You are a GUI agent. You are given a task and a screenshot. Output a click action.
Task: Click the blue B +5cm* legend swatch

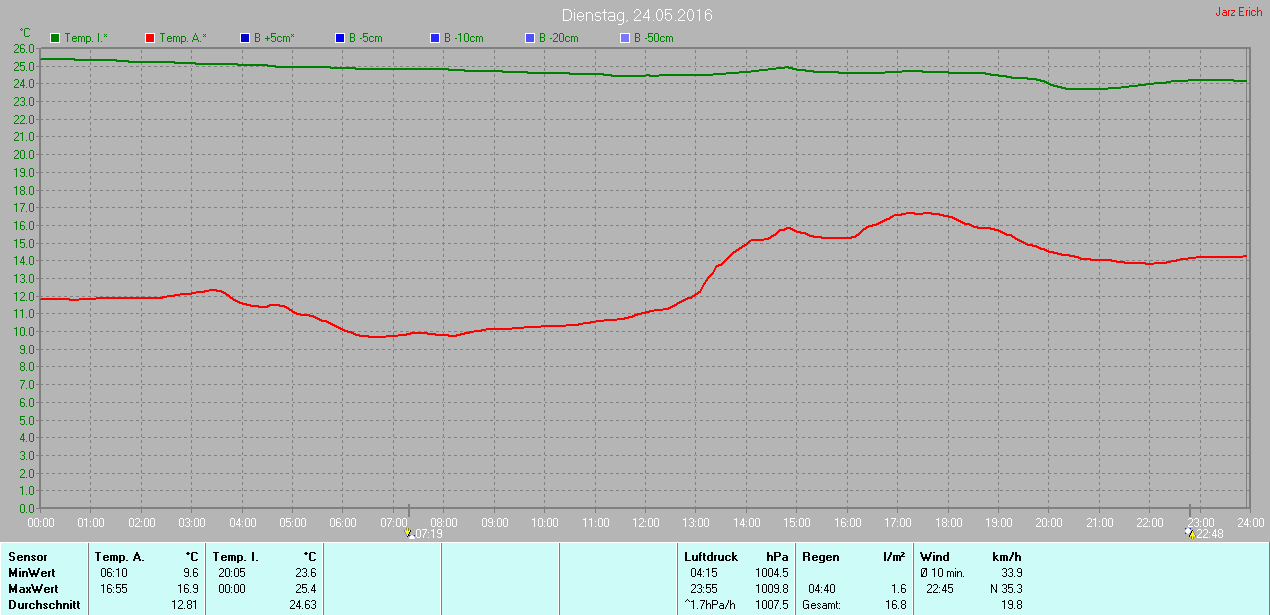(x=245, y=38)
